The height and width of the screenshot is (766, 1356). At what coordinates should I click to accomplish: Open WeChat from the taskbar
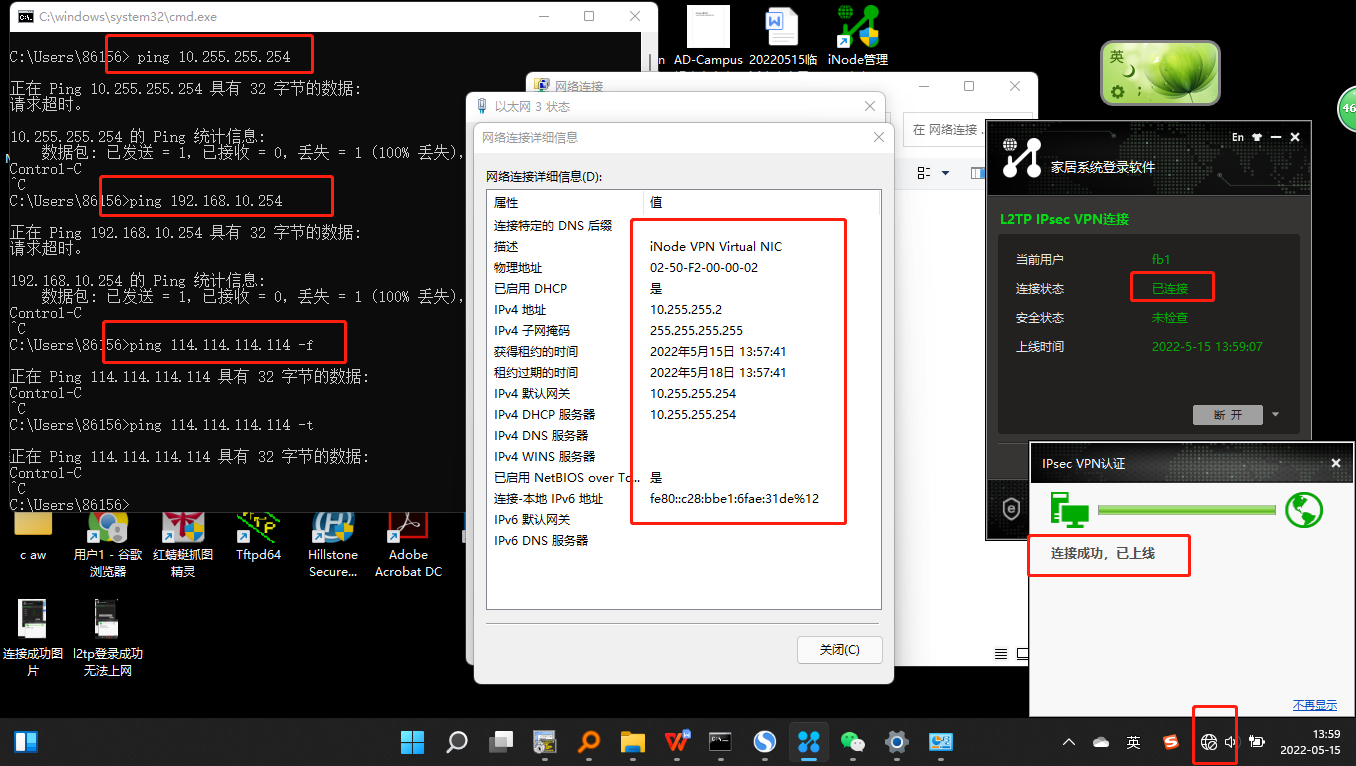point(852,742)
